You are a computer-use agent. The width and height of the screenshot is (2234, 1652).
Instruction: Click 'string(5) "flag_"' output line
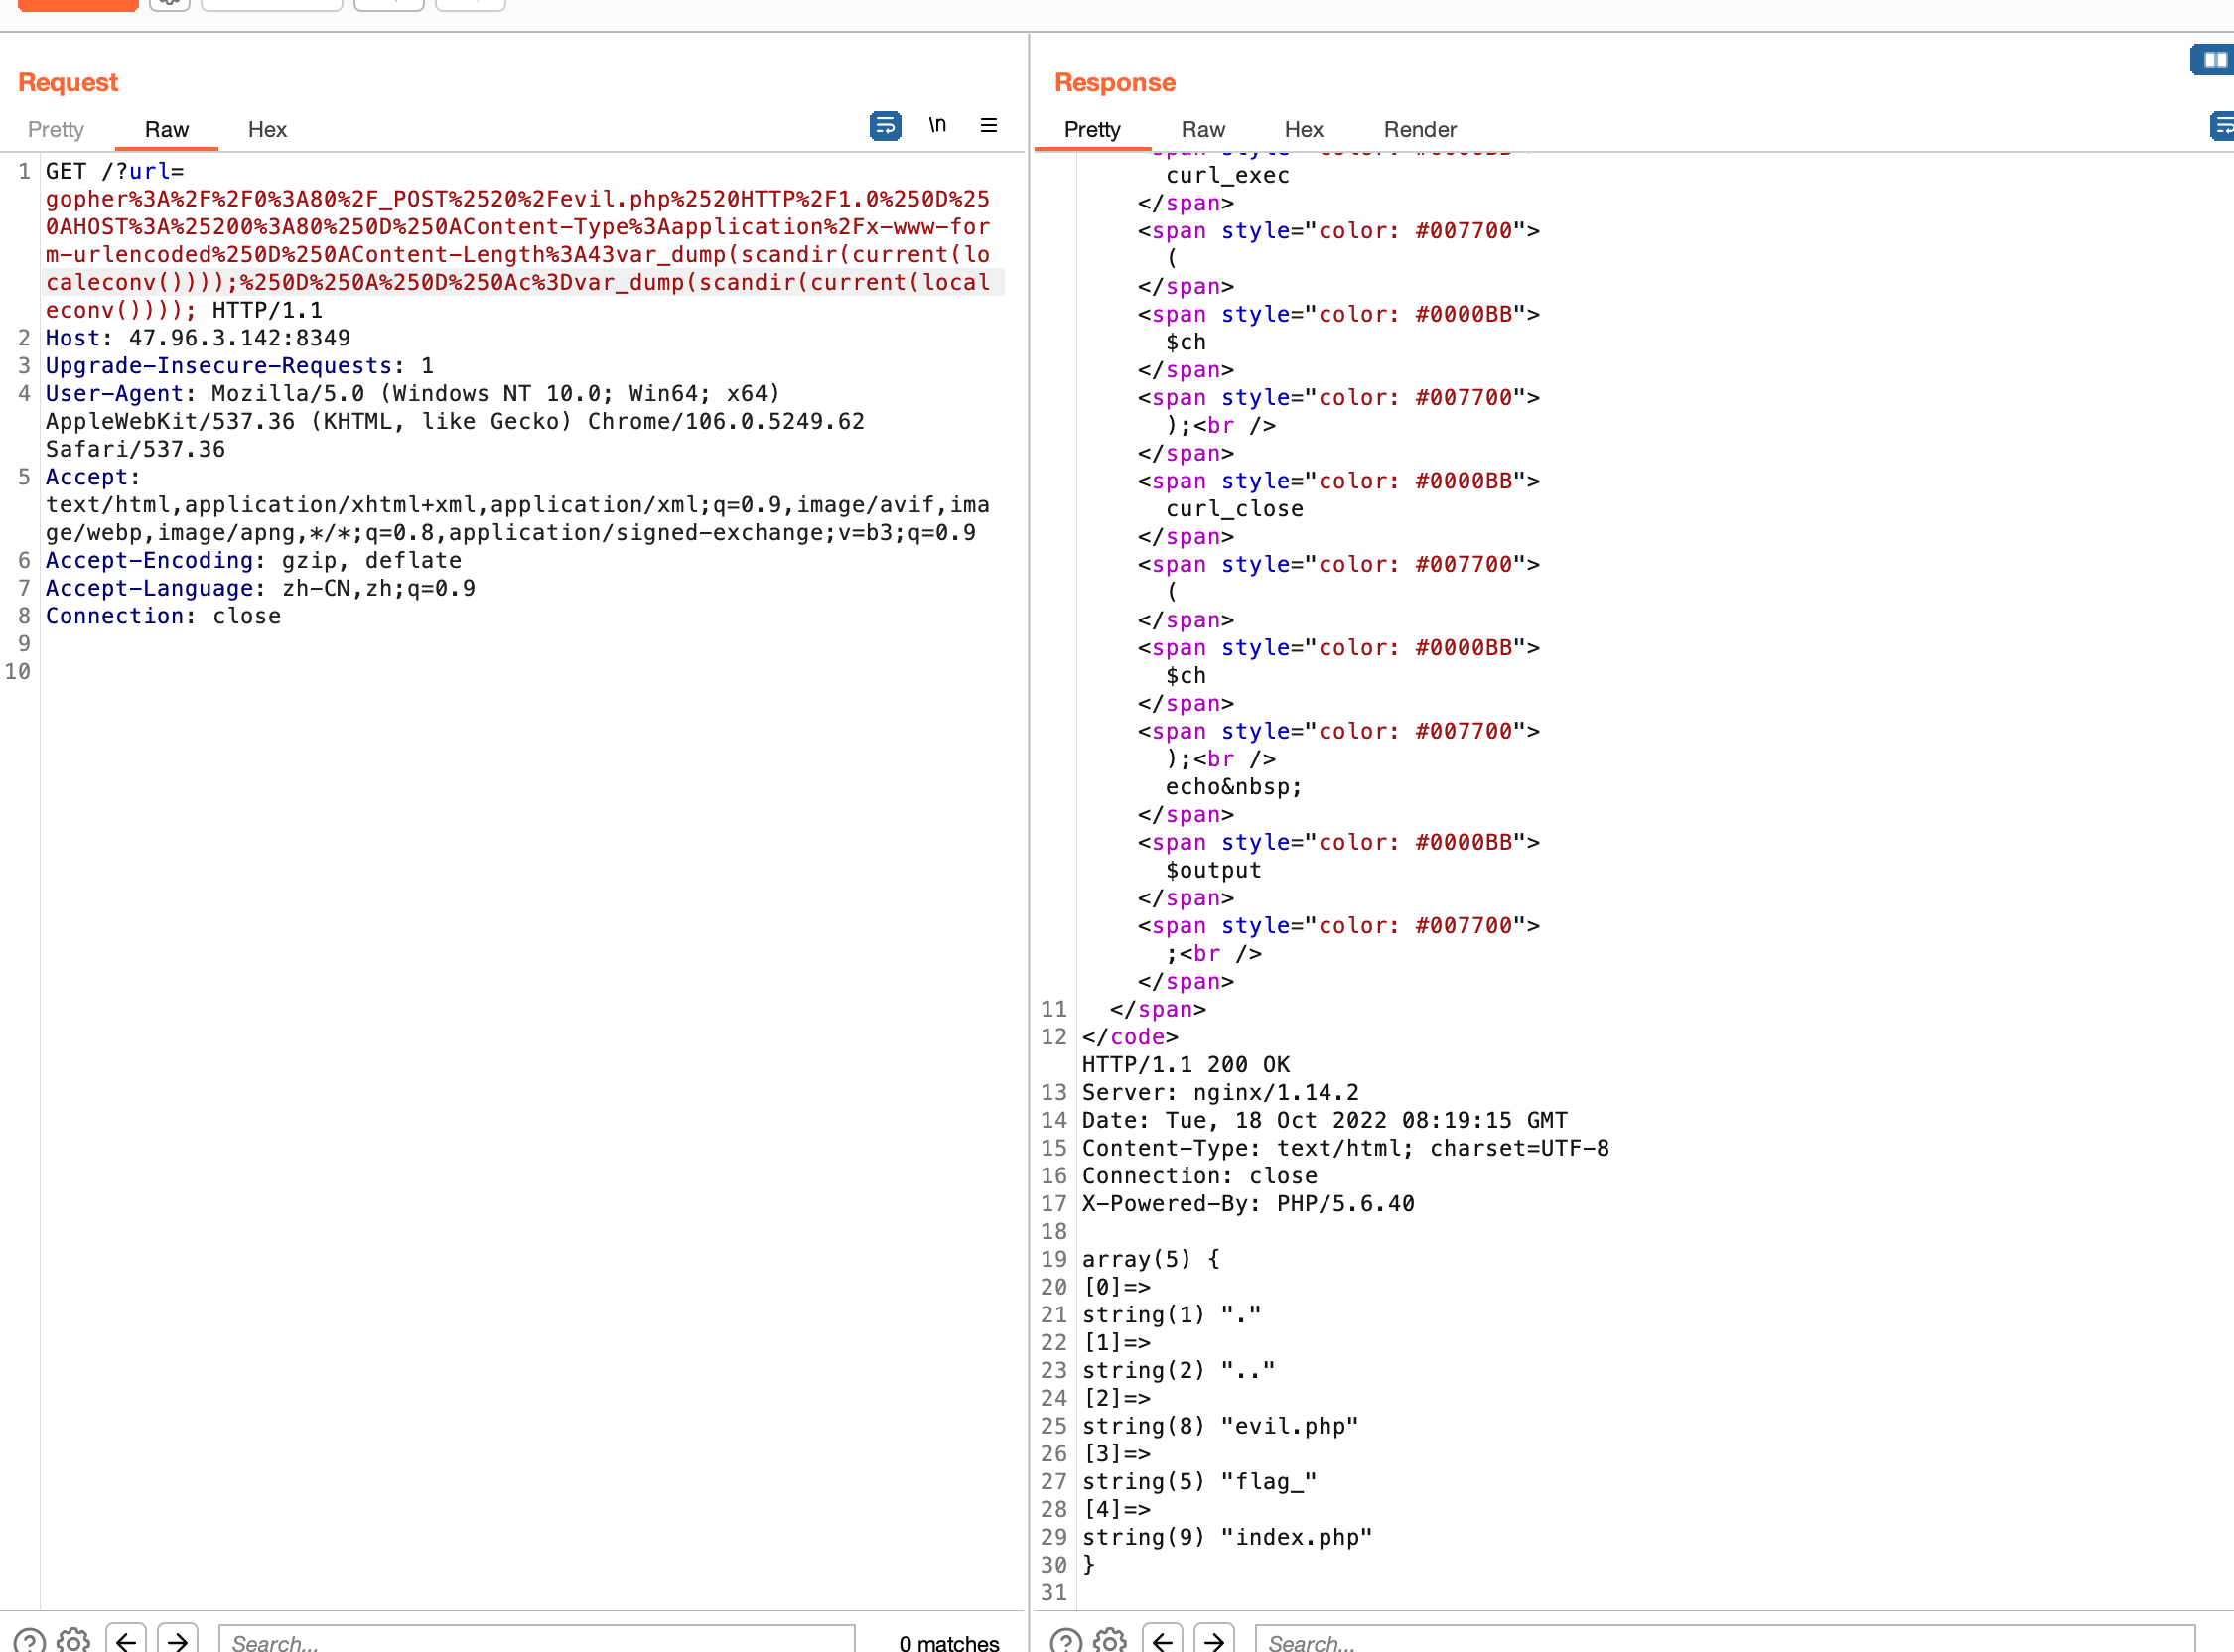1200,1482
